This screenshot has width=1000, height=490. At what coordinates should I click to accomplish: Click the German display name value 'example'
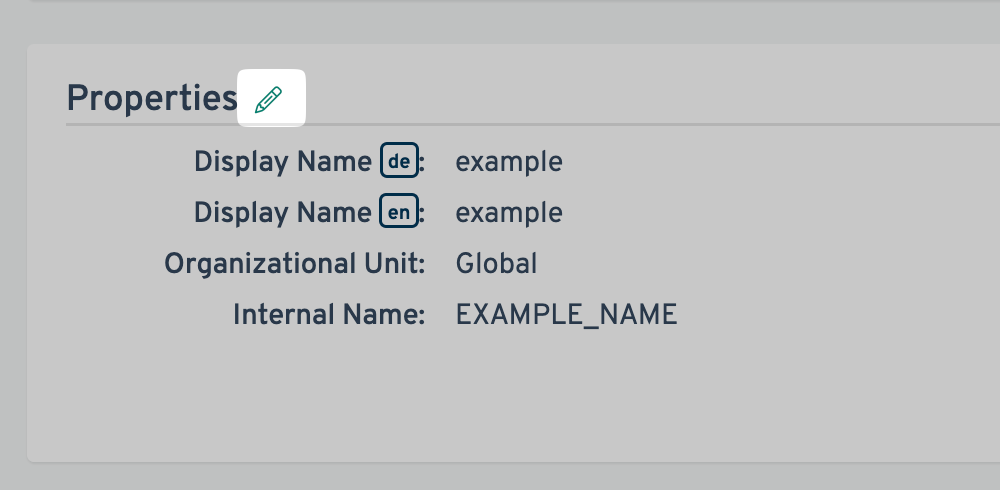click(x=509, y=161)
